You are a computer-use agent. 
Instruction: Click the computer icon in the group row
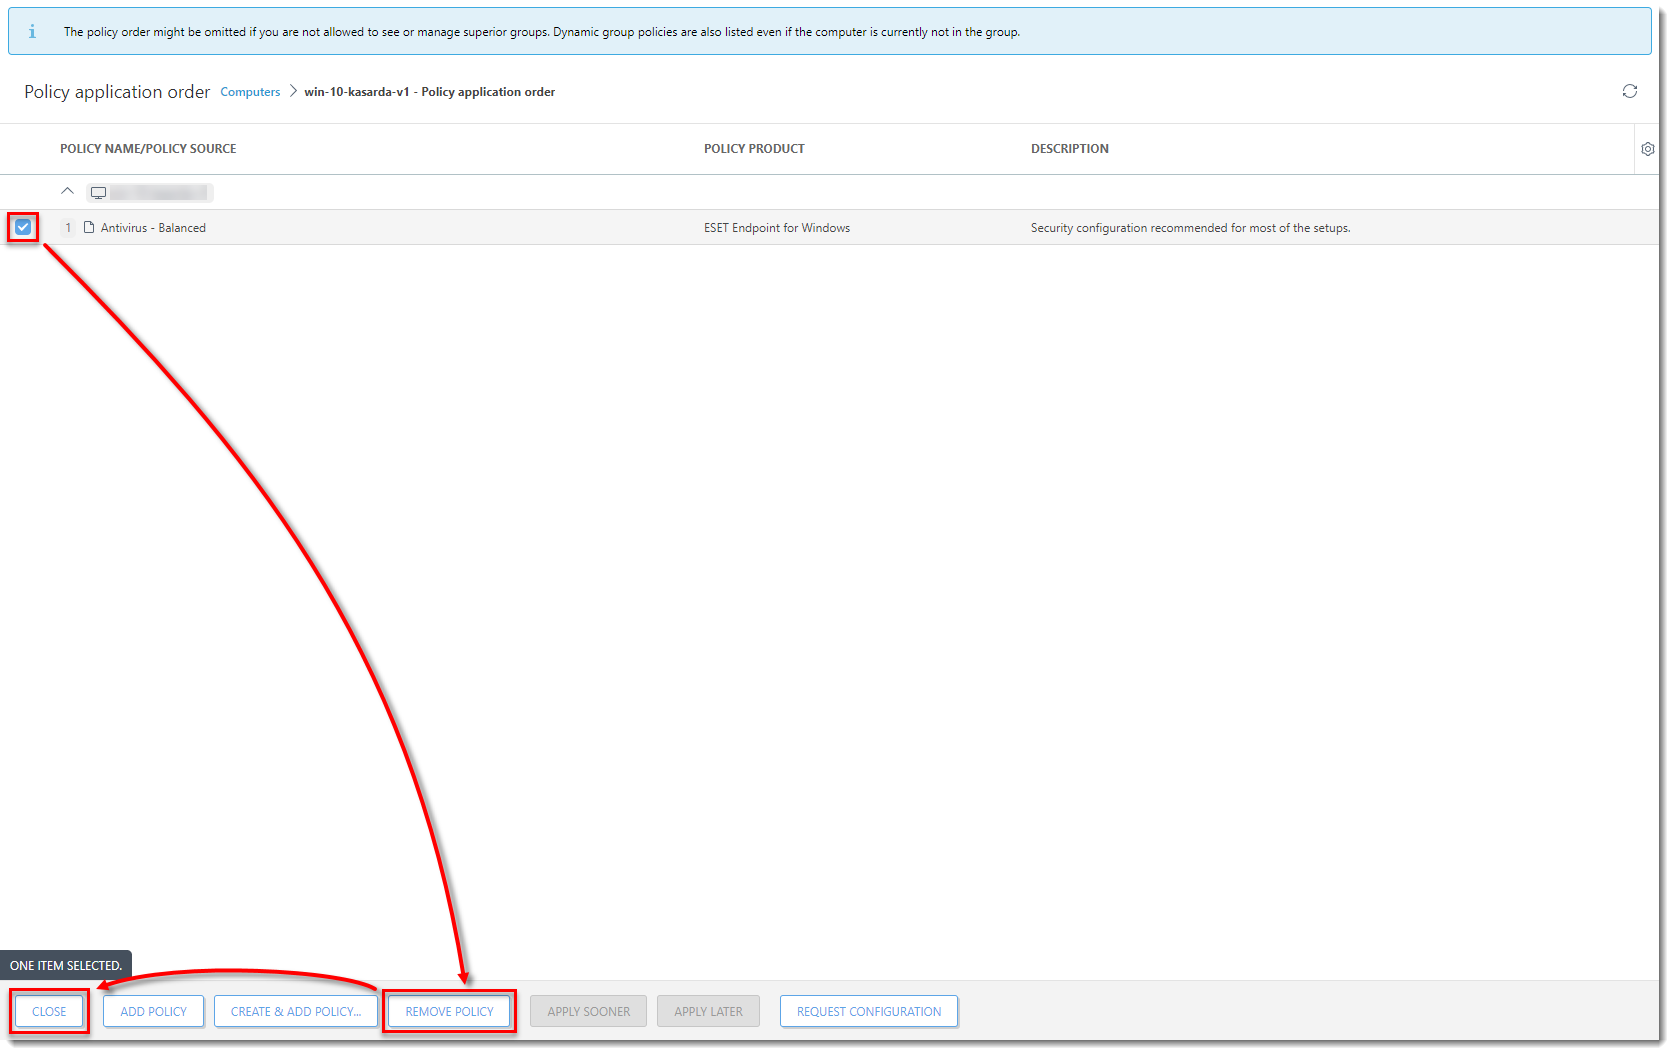99,192
